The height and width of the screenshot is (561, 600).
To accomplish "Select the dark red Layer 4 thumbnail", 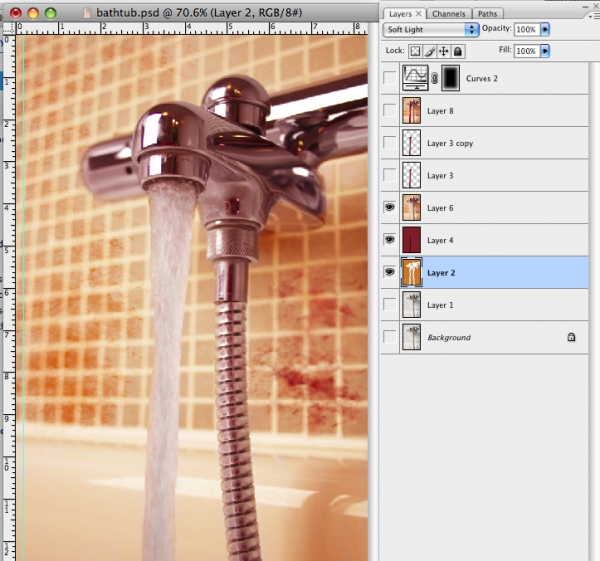I will tap(411, 240).
